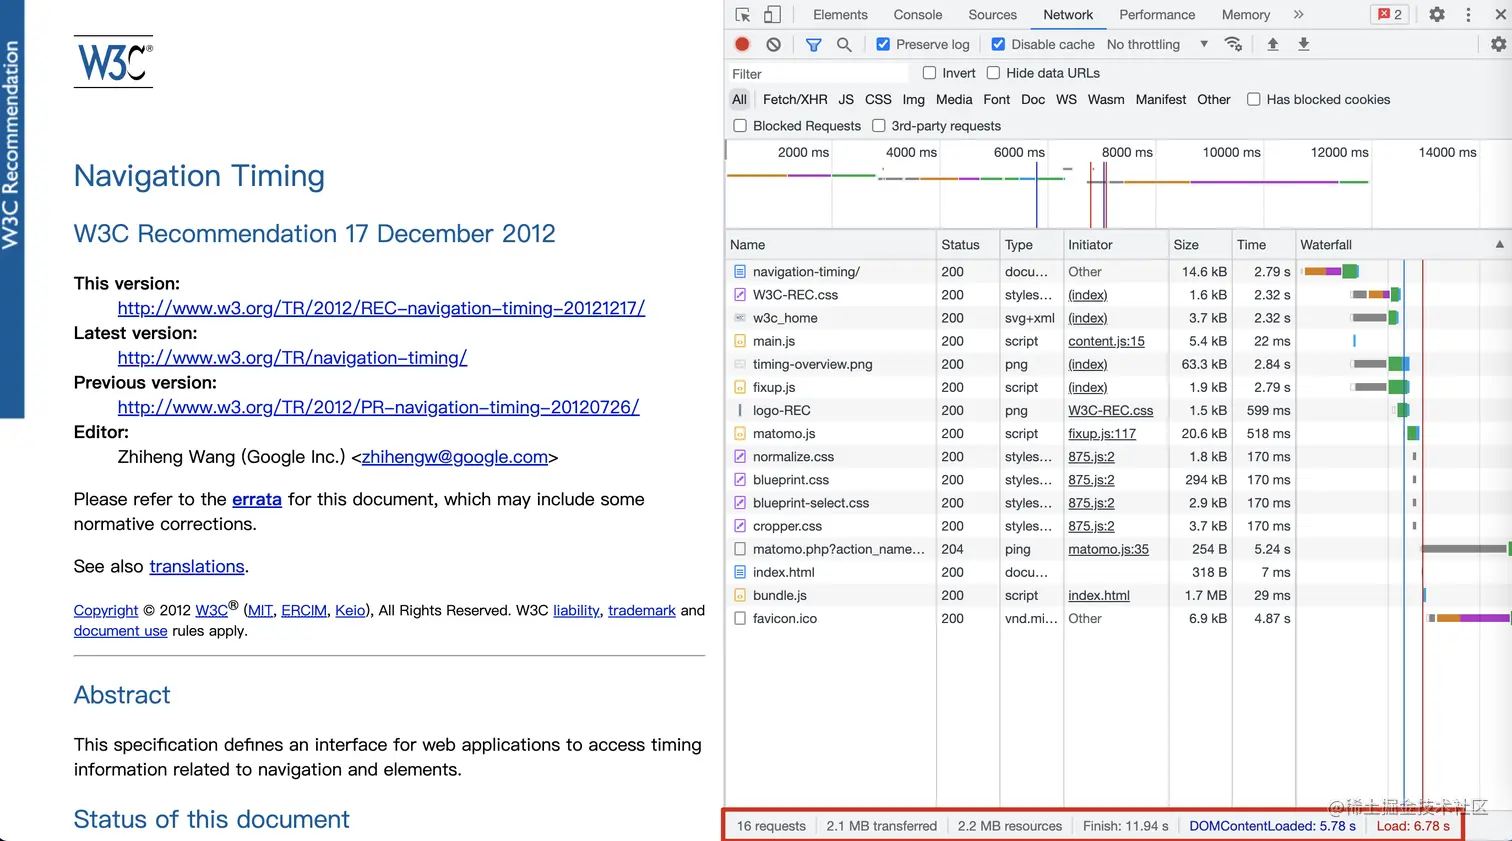Clear the network log
The image size is (1512, 841).
pyautogui.click(x=773, y=44)
